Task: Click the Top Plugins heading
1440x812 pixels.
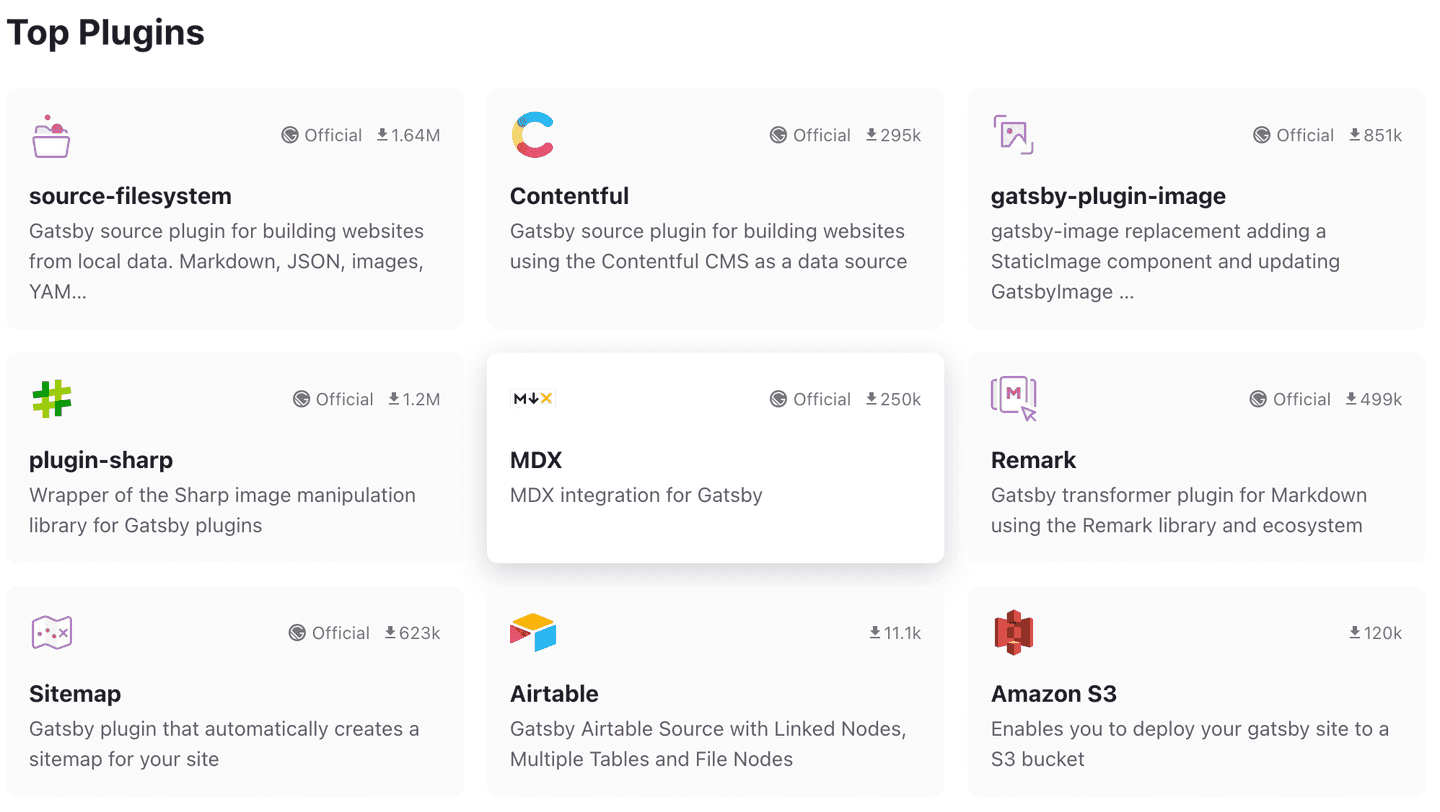Action: 105,32
